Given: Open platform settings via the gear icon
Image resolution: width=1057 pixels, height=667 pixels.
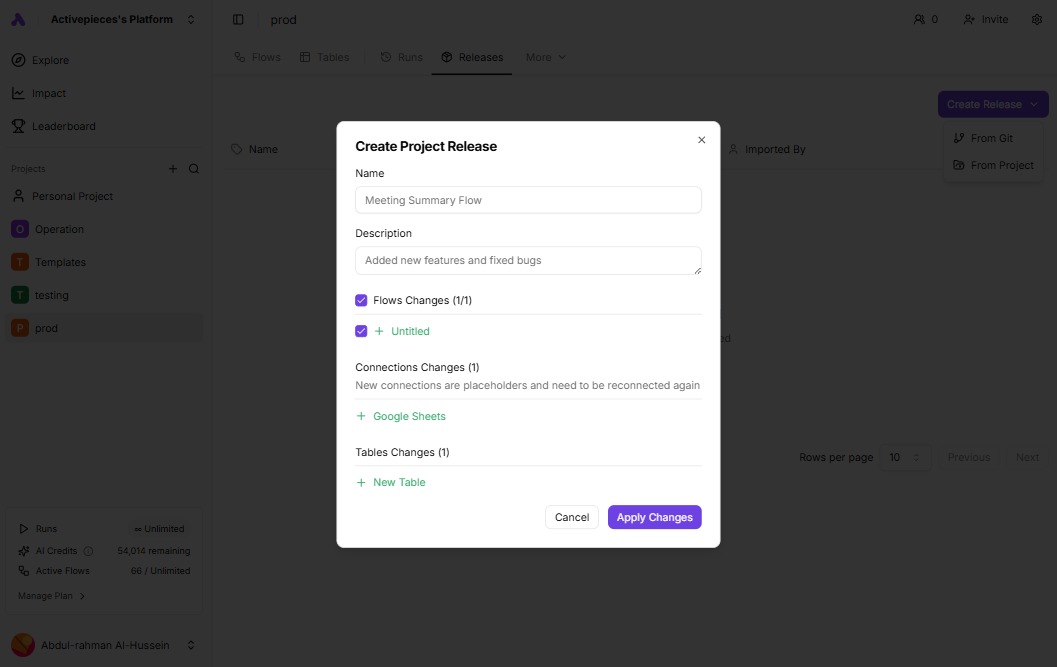Looking at the screenshot, I should coord(1037,19).
